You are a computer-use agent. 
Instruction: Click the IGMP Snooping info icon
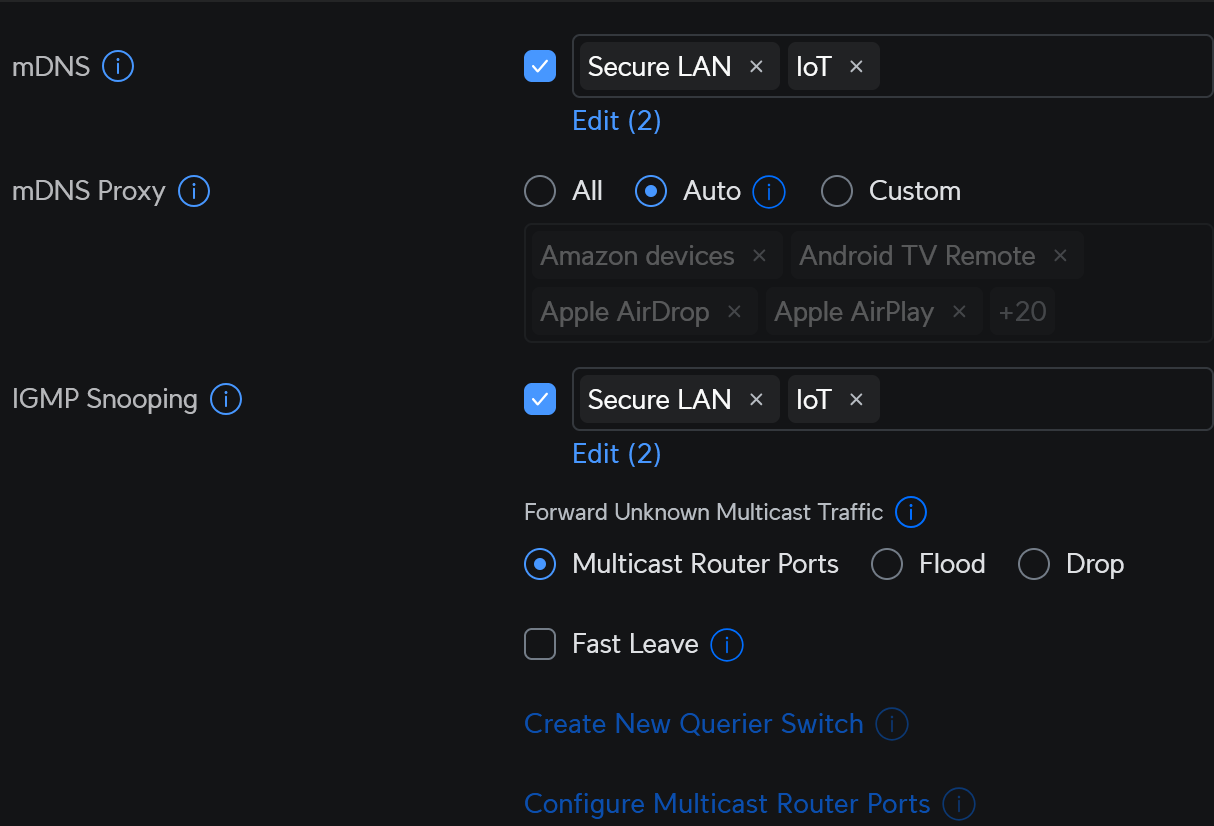click(226, 400)
